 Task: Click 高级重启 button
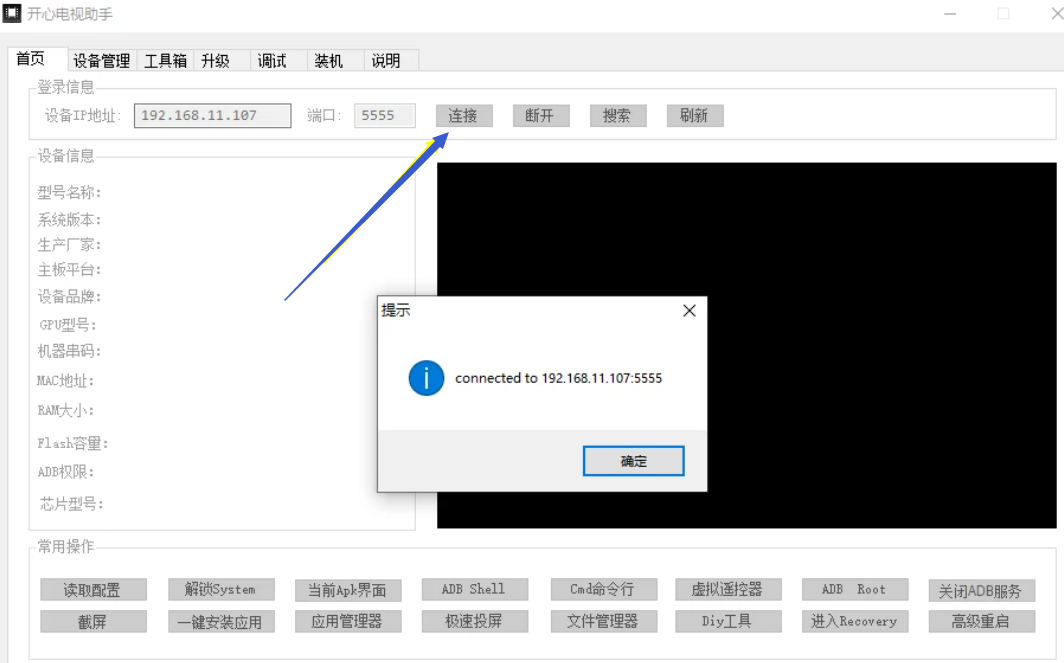pos(982,622)
